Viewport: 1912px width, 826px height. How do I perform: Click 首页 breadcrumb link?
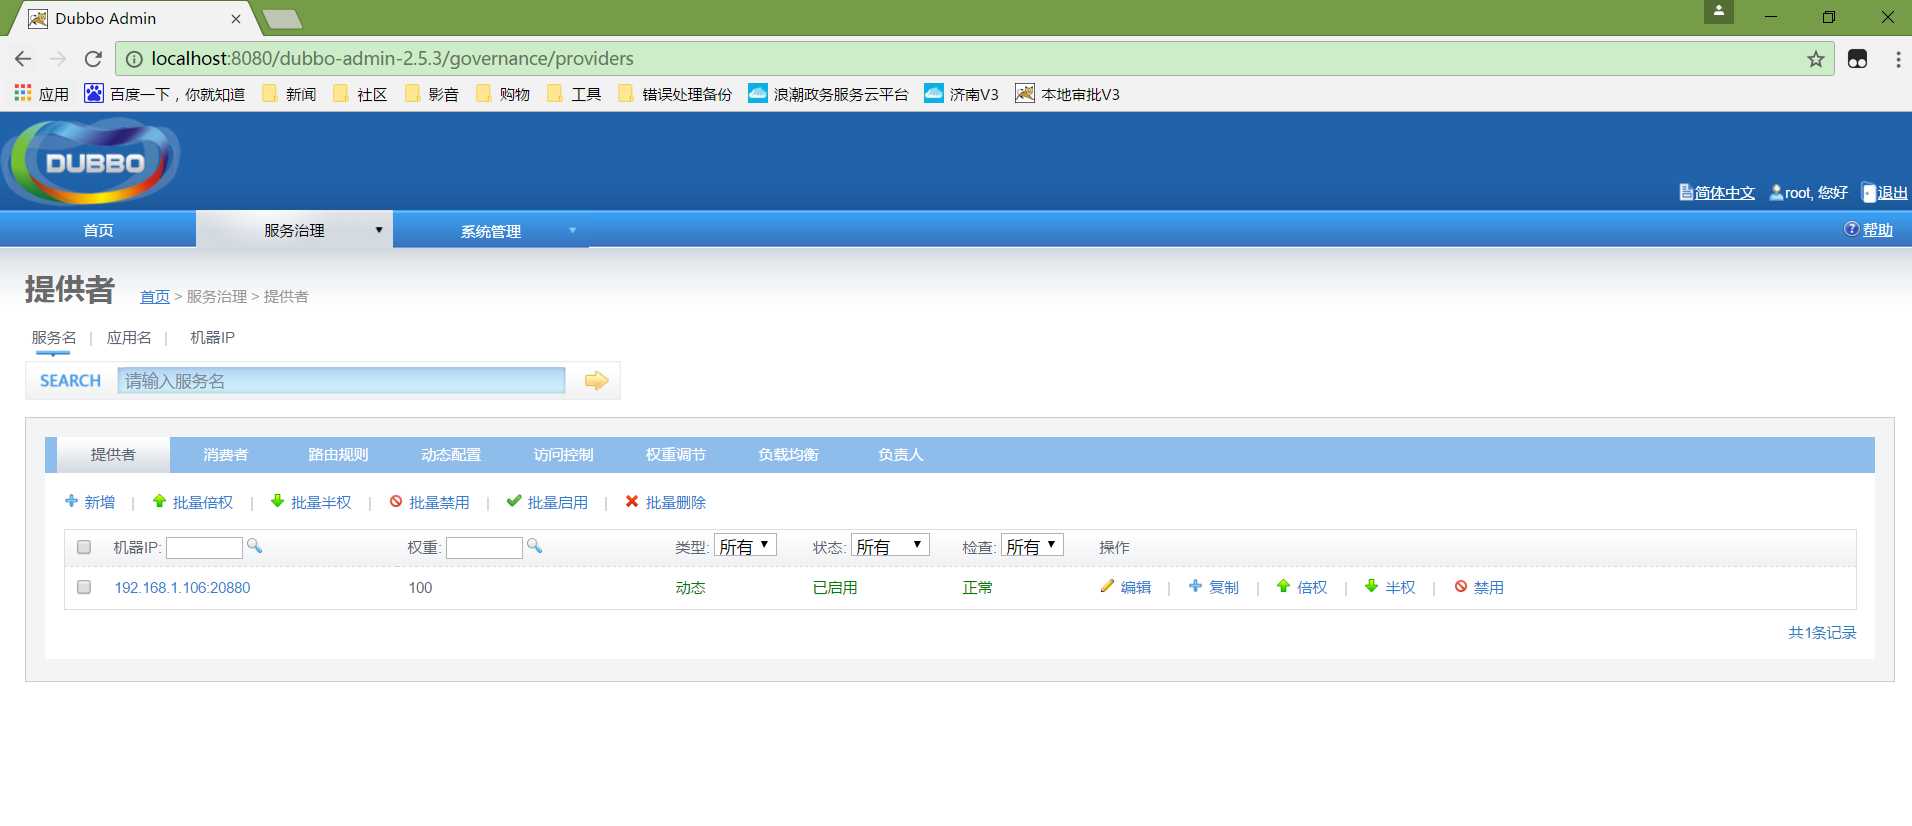(154, 296)
